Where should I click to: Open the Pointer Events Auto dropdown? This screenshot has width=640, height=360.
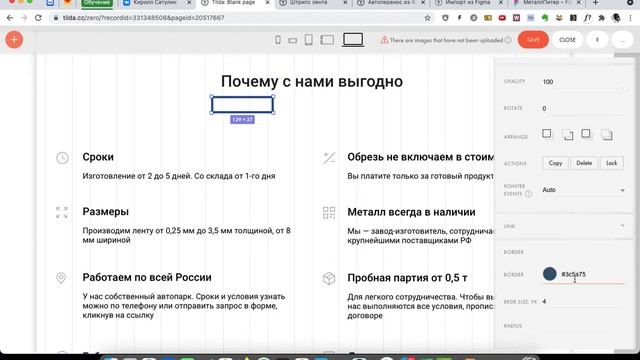tap(583, 190)
